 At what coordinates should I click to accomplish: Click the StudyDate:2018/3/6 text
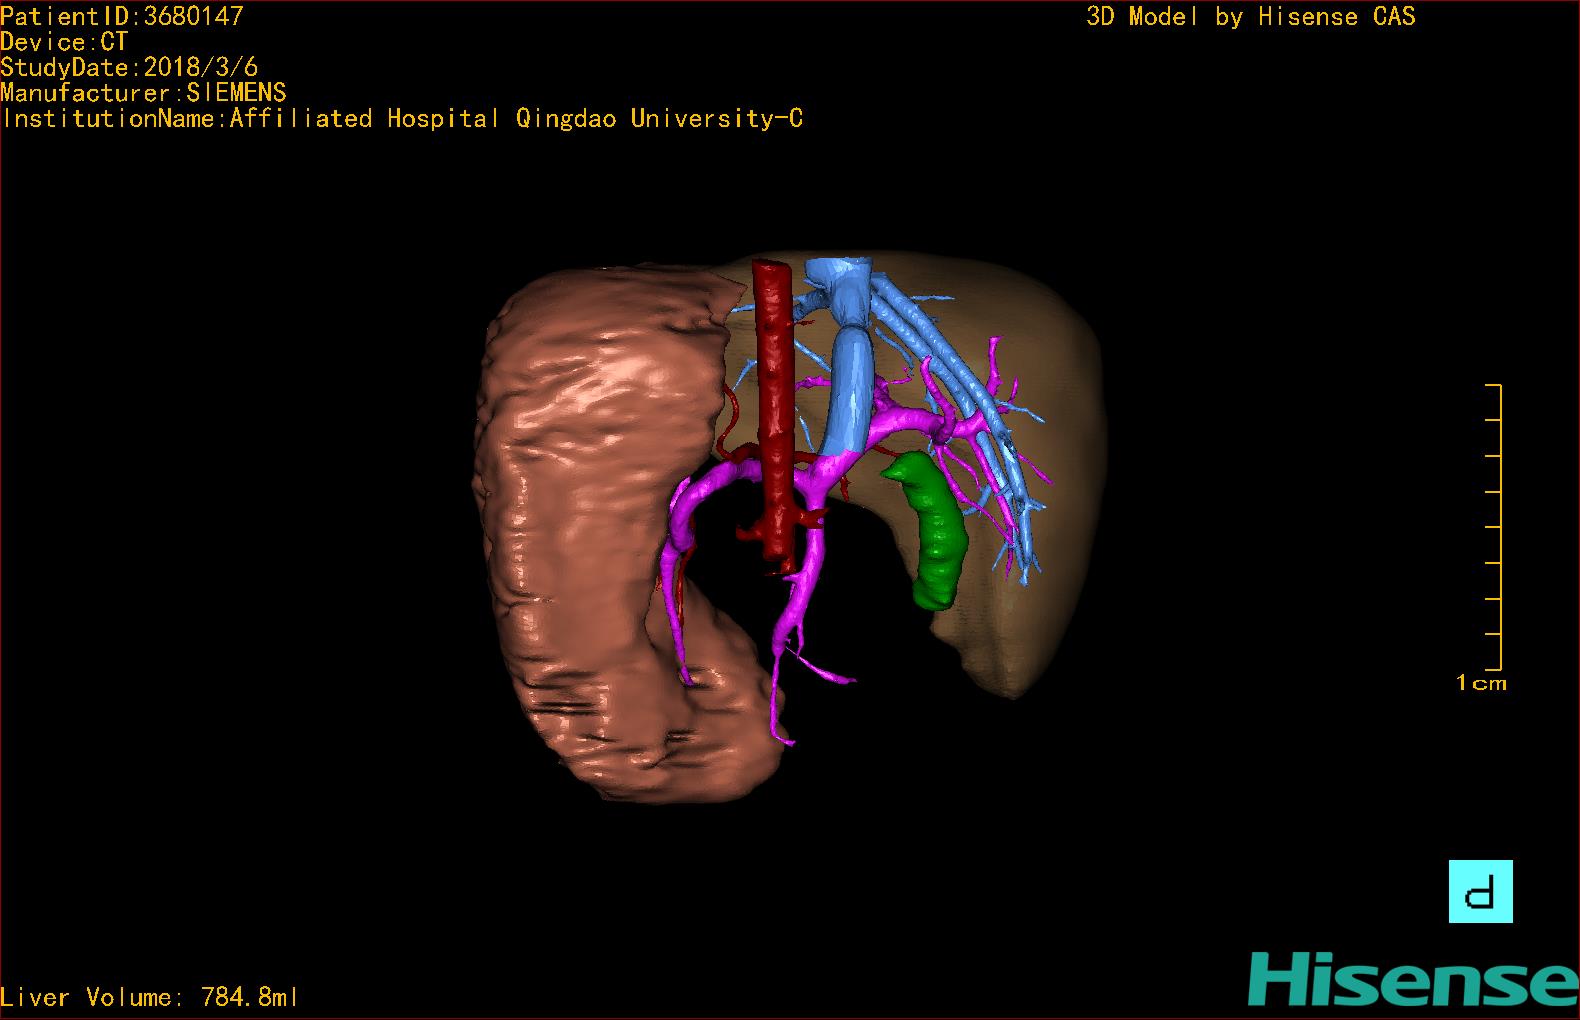coord(129,67)
